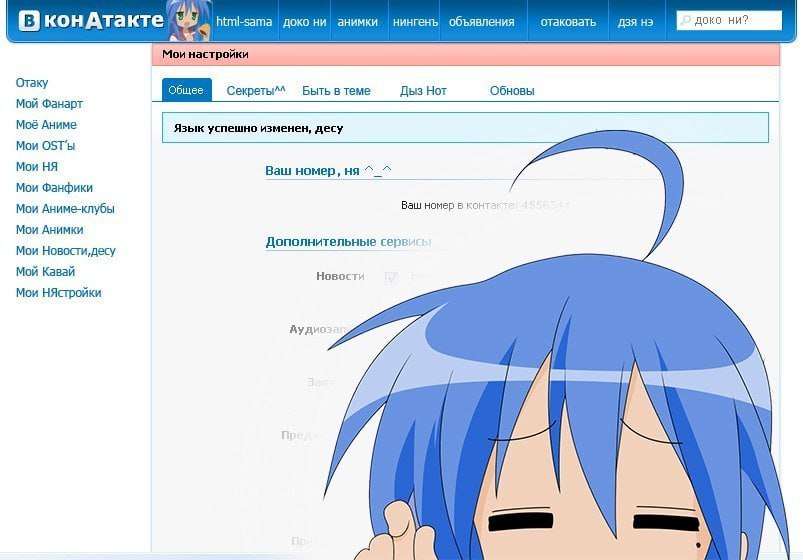Open Мой Фанарт in the sidebar
The width and height of the screenshot is (803, 560).
[x=49, y=104]
